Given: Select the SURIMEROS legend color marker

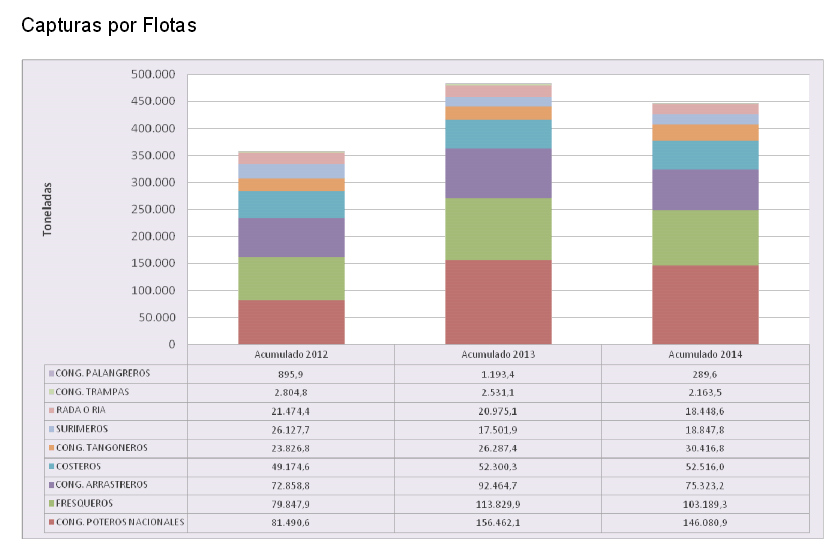Looking at the screenshot, I should [50, 429].
